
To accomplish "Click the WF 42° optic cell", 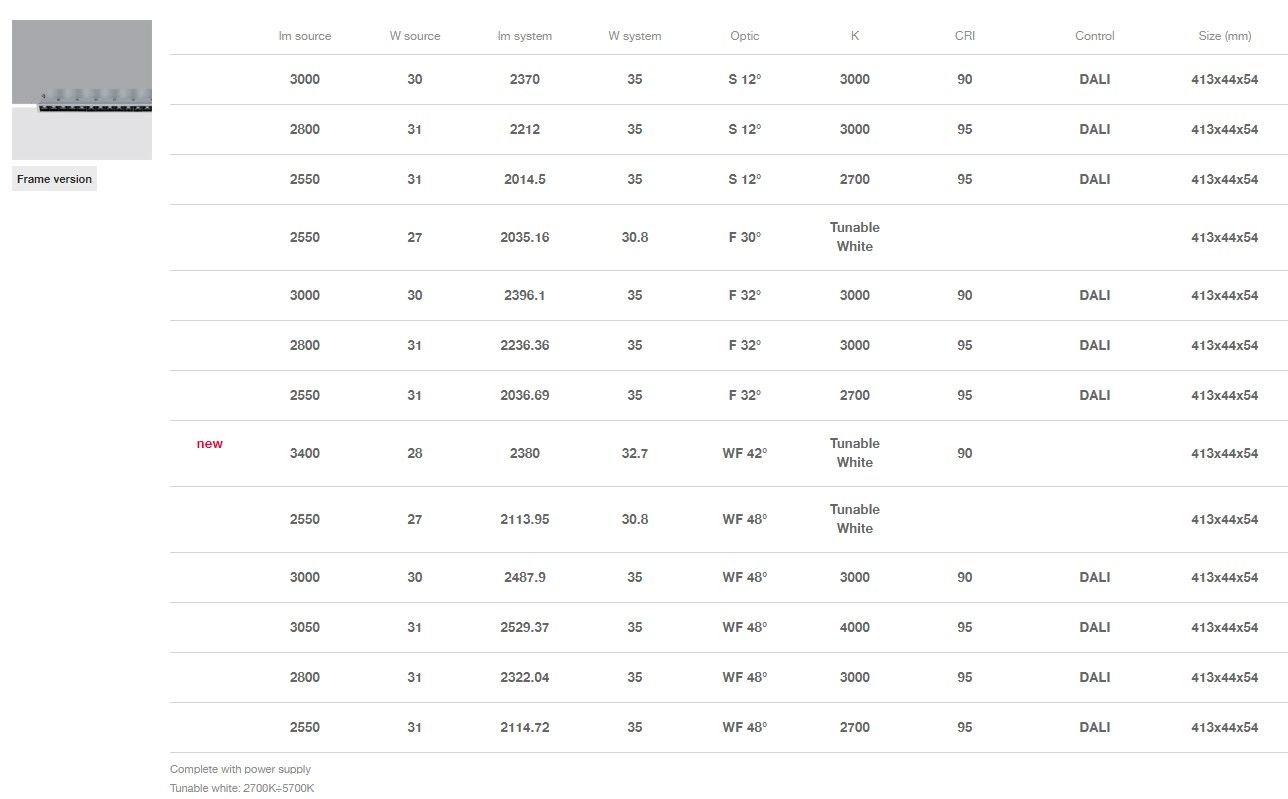I will (745, 454).
